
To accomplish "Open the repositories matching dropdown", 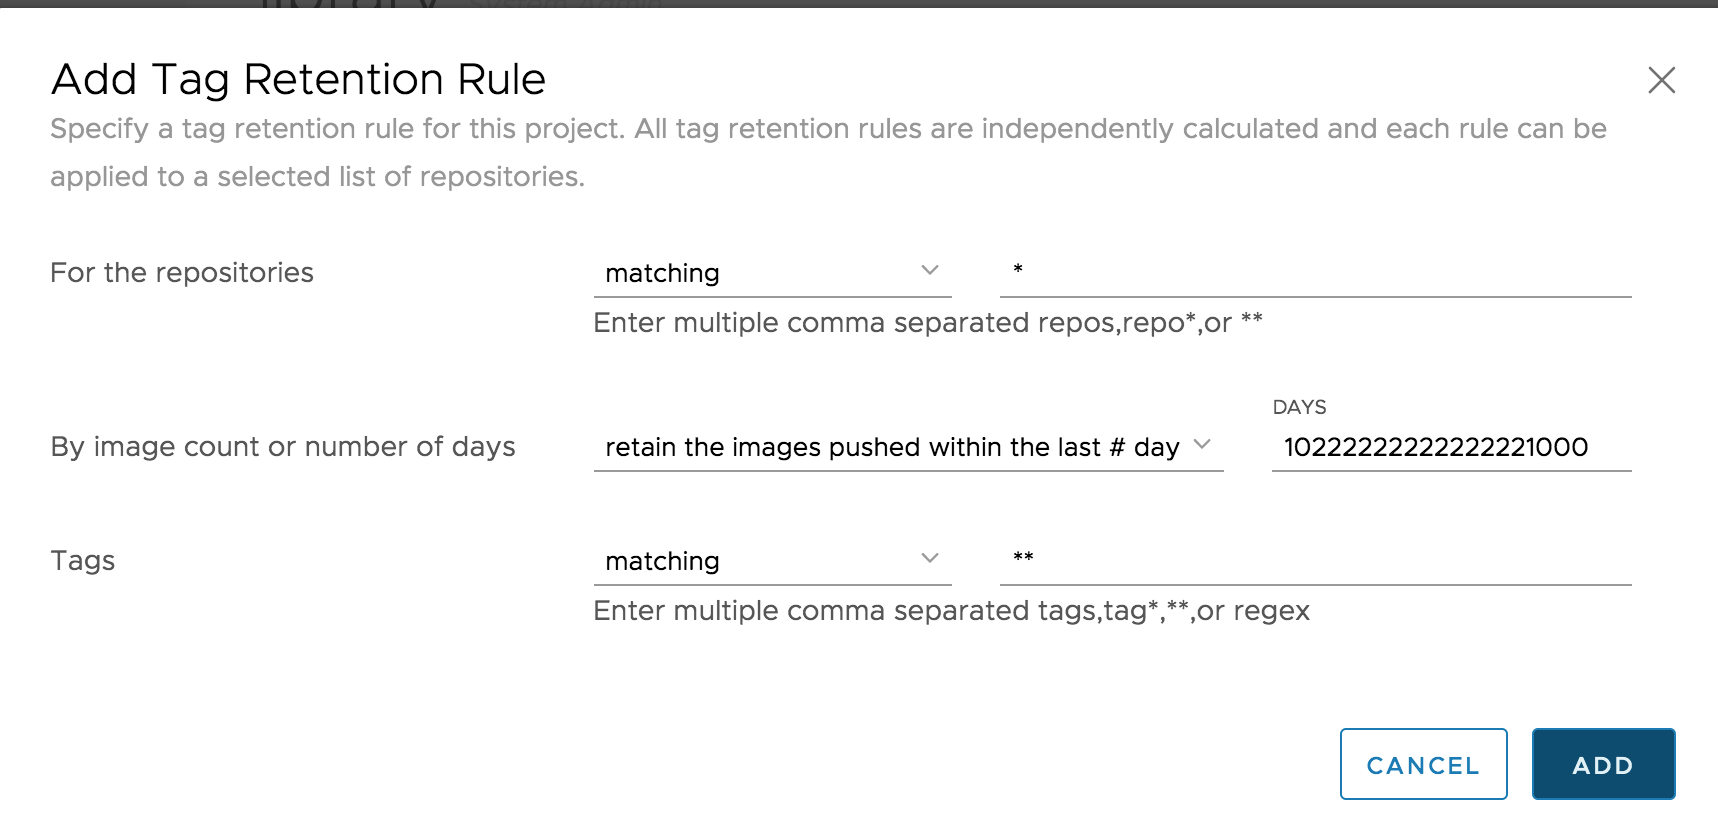I will pyautogui.click(x=770, y=272).
